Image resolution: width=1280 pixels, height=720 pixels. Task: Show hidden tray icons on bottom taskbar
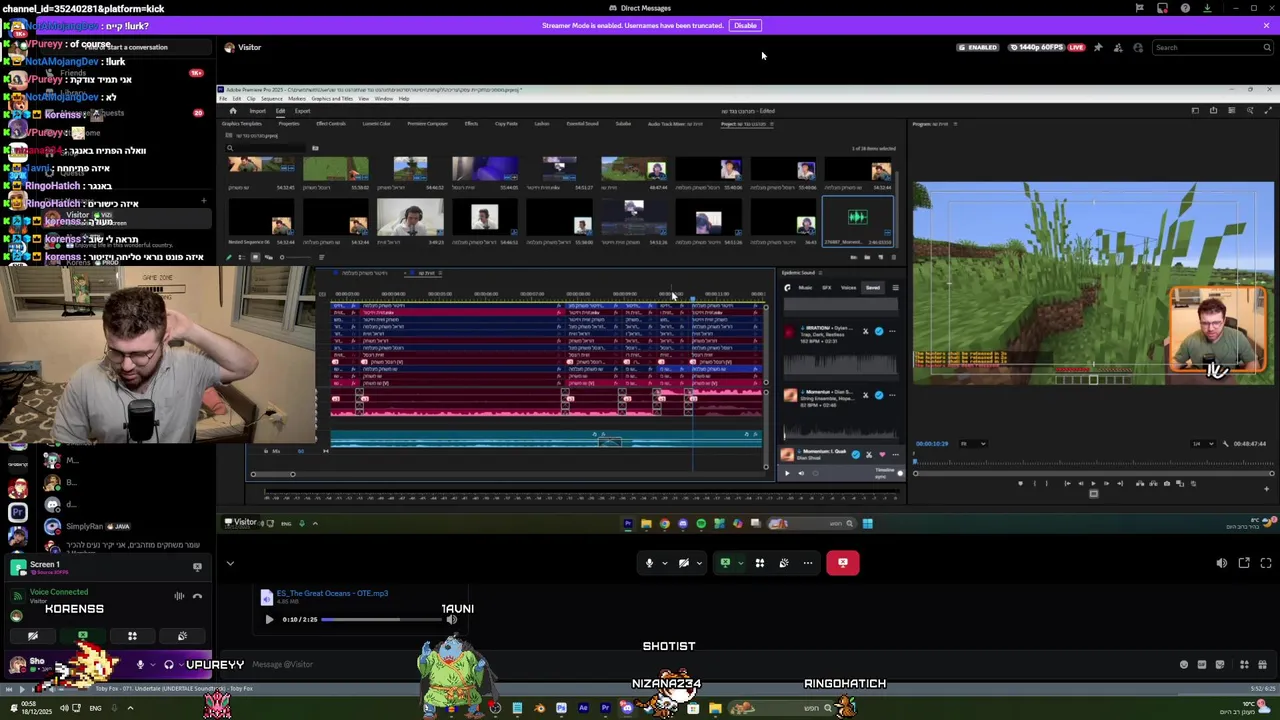click(x=130, y=709)
